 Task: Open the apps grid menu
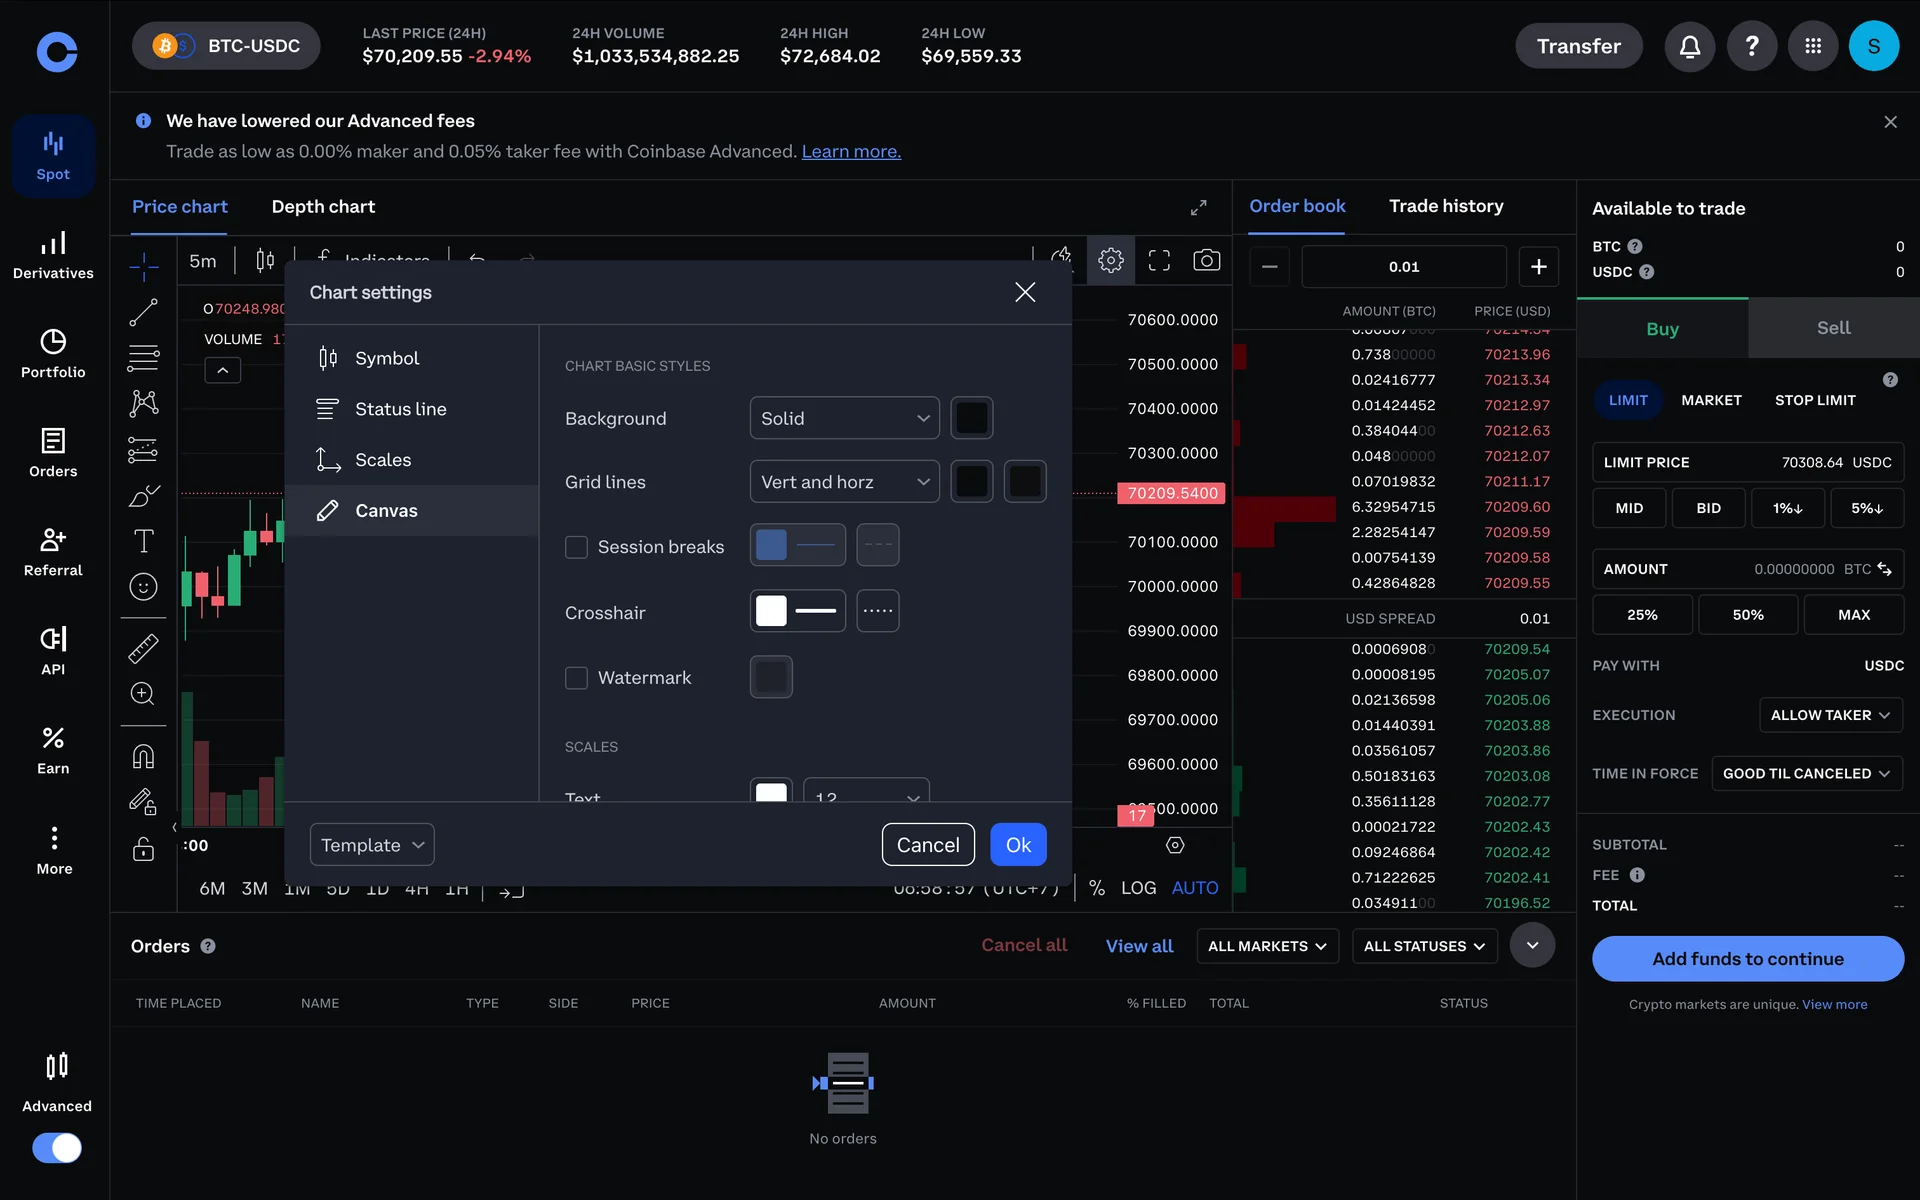1812,46
